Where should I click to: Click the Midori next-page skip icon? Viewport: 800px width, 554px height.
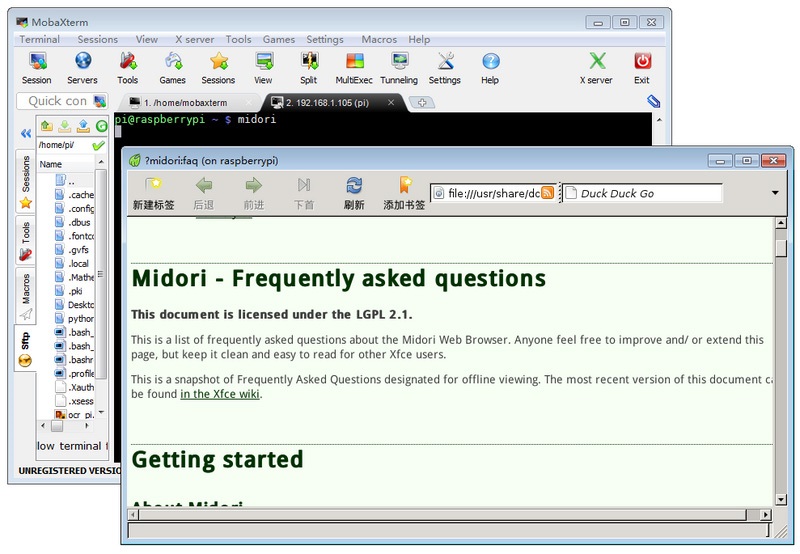click(x=304, y=194)
